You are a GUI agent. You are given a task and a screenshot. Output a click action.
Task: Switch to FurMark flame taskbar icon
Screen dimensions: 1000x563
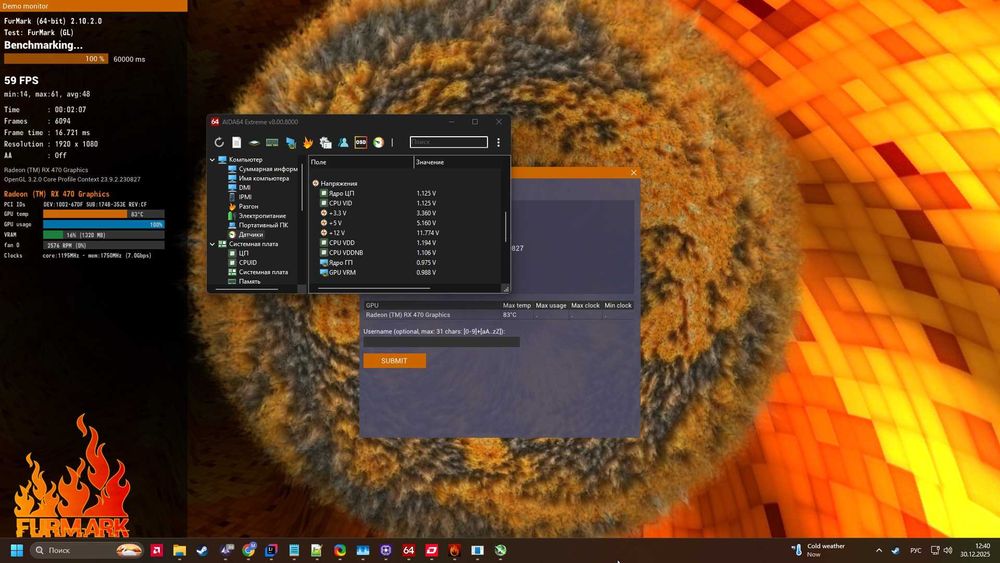point(454,550)
